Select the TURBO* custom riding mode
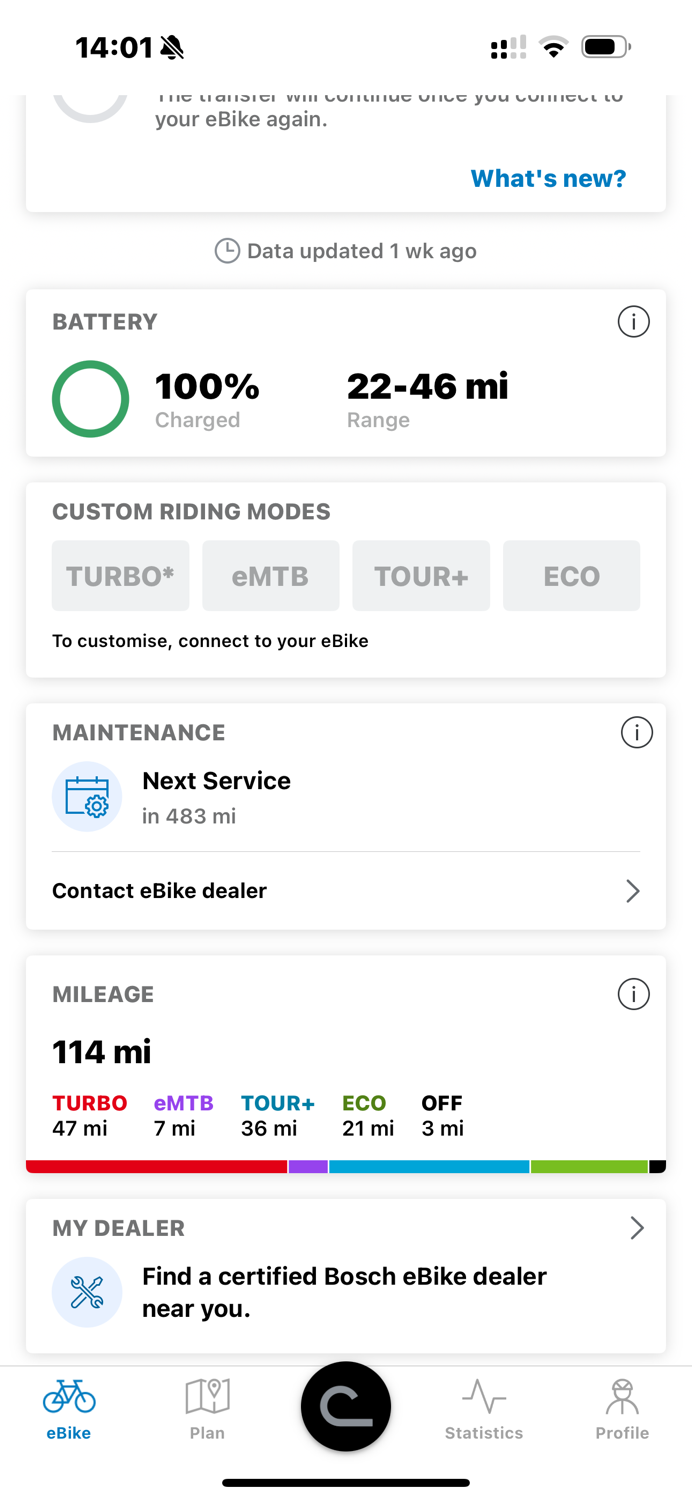Image resolution: width=692 pixels, height=1500 pixels. [120, 576]
